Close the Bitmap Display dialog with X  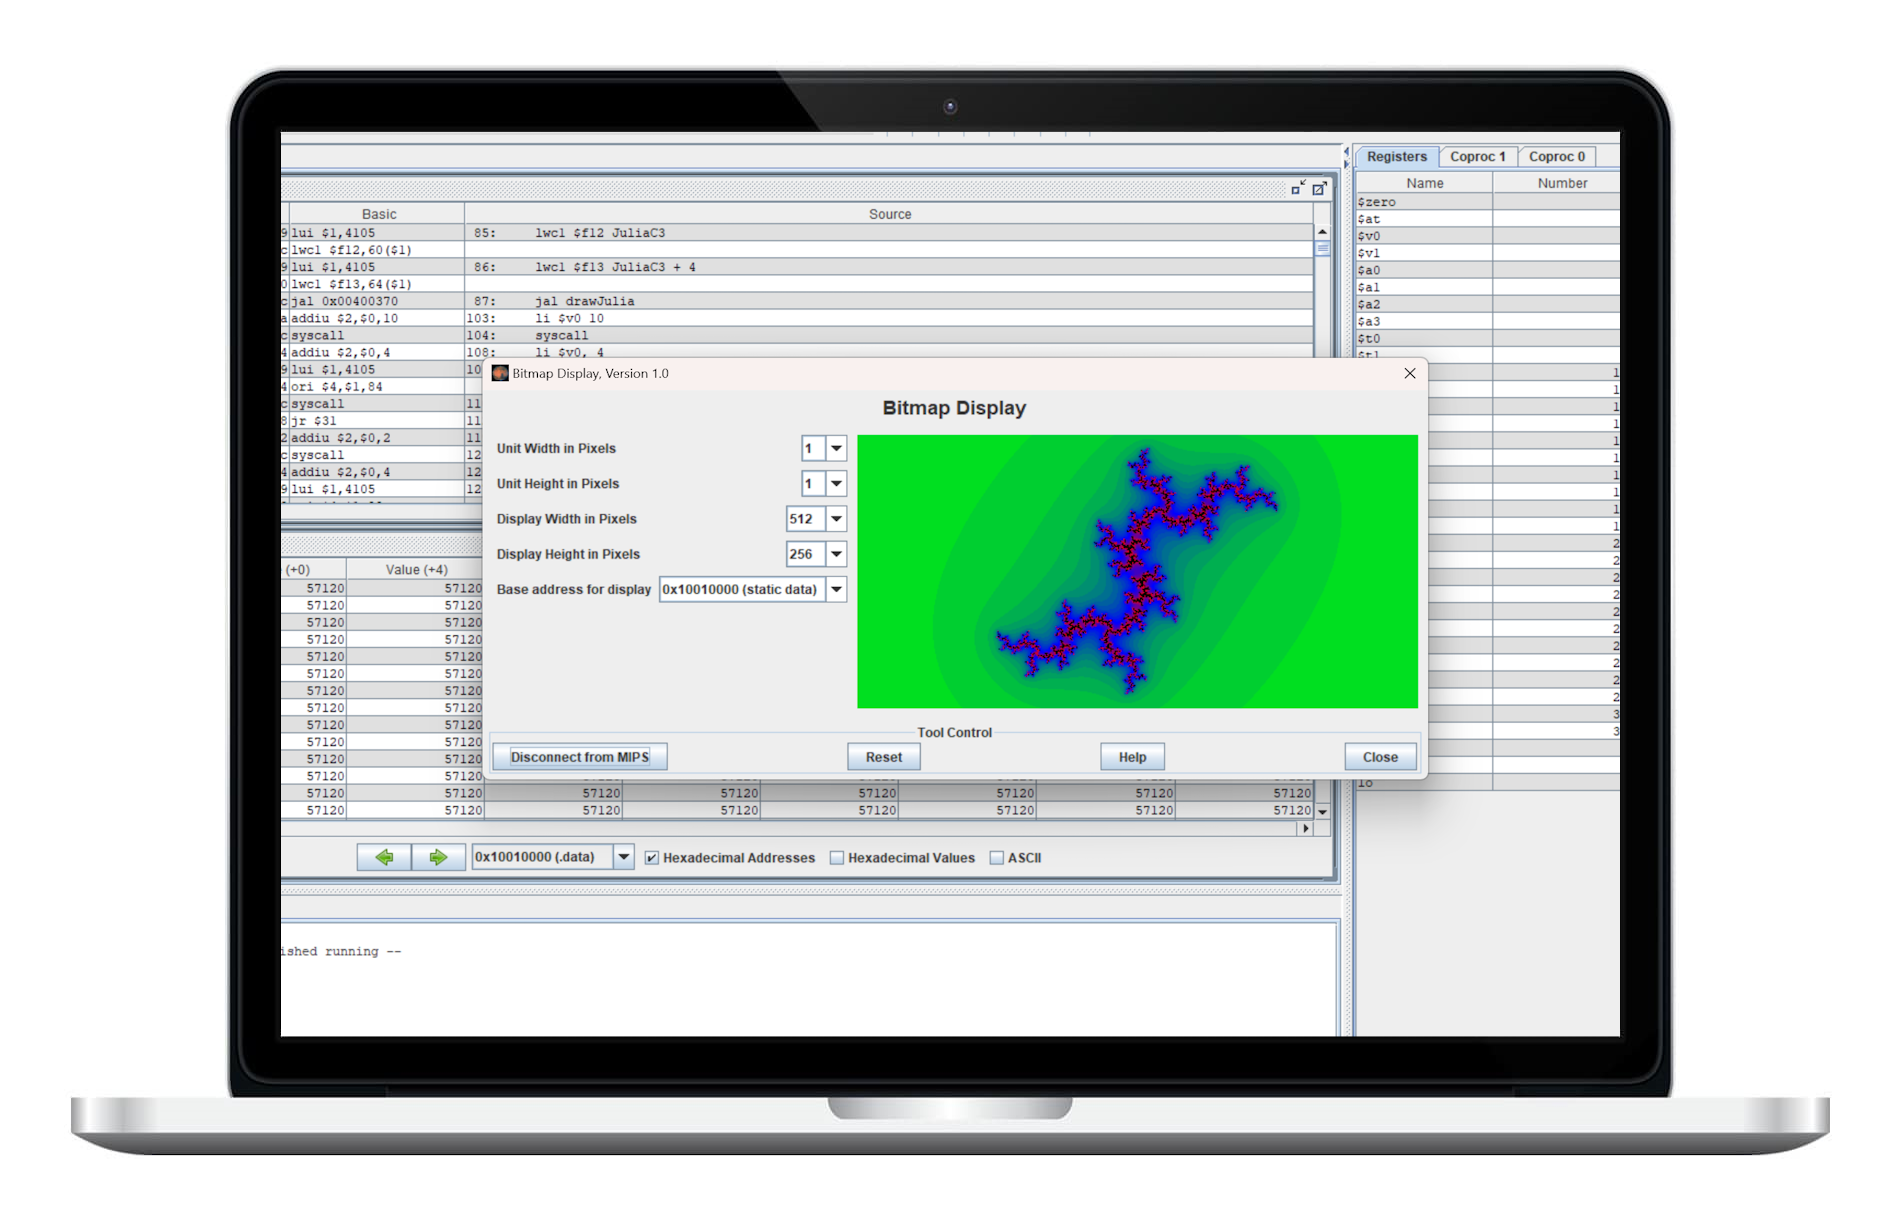pyautogui.click(x=1409, y=373)
